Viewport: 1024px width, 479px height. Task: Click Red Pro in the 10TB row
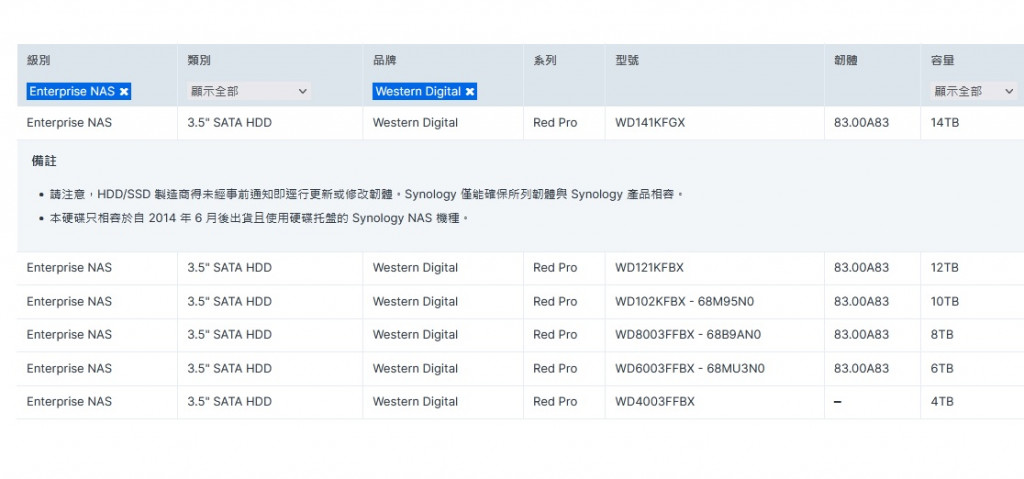click(555, 301)
